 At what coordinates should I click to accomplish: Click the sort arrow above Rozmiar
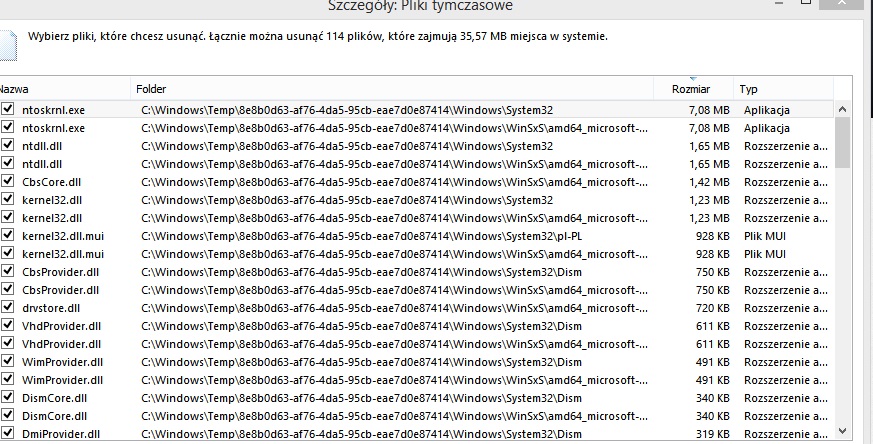(x=693, y=79)
